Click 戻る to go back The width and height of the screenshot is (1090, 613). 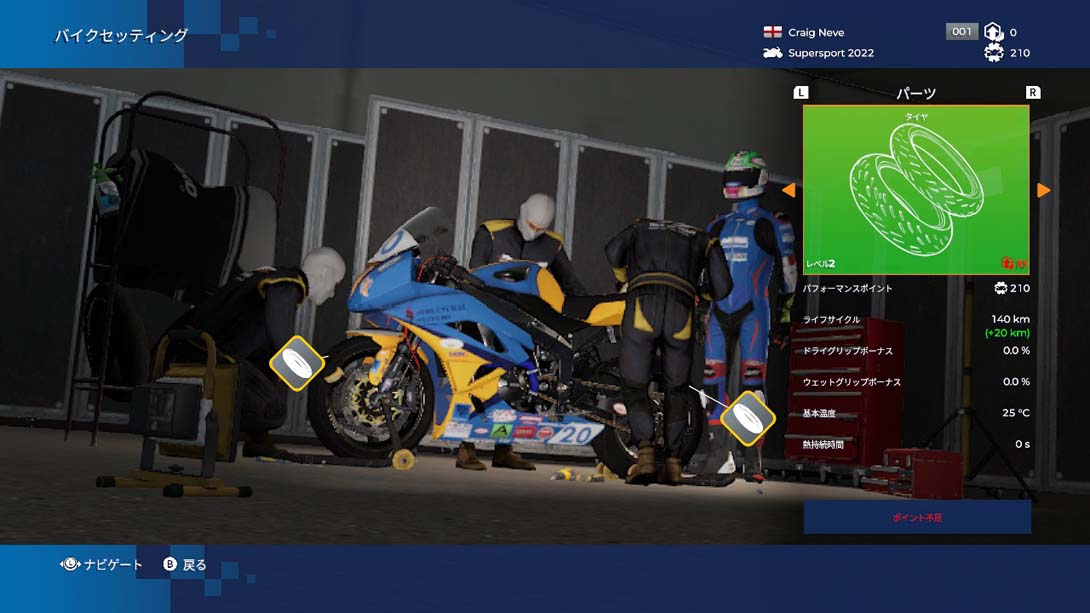186,563
